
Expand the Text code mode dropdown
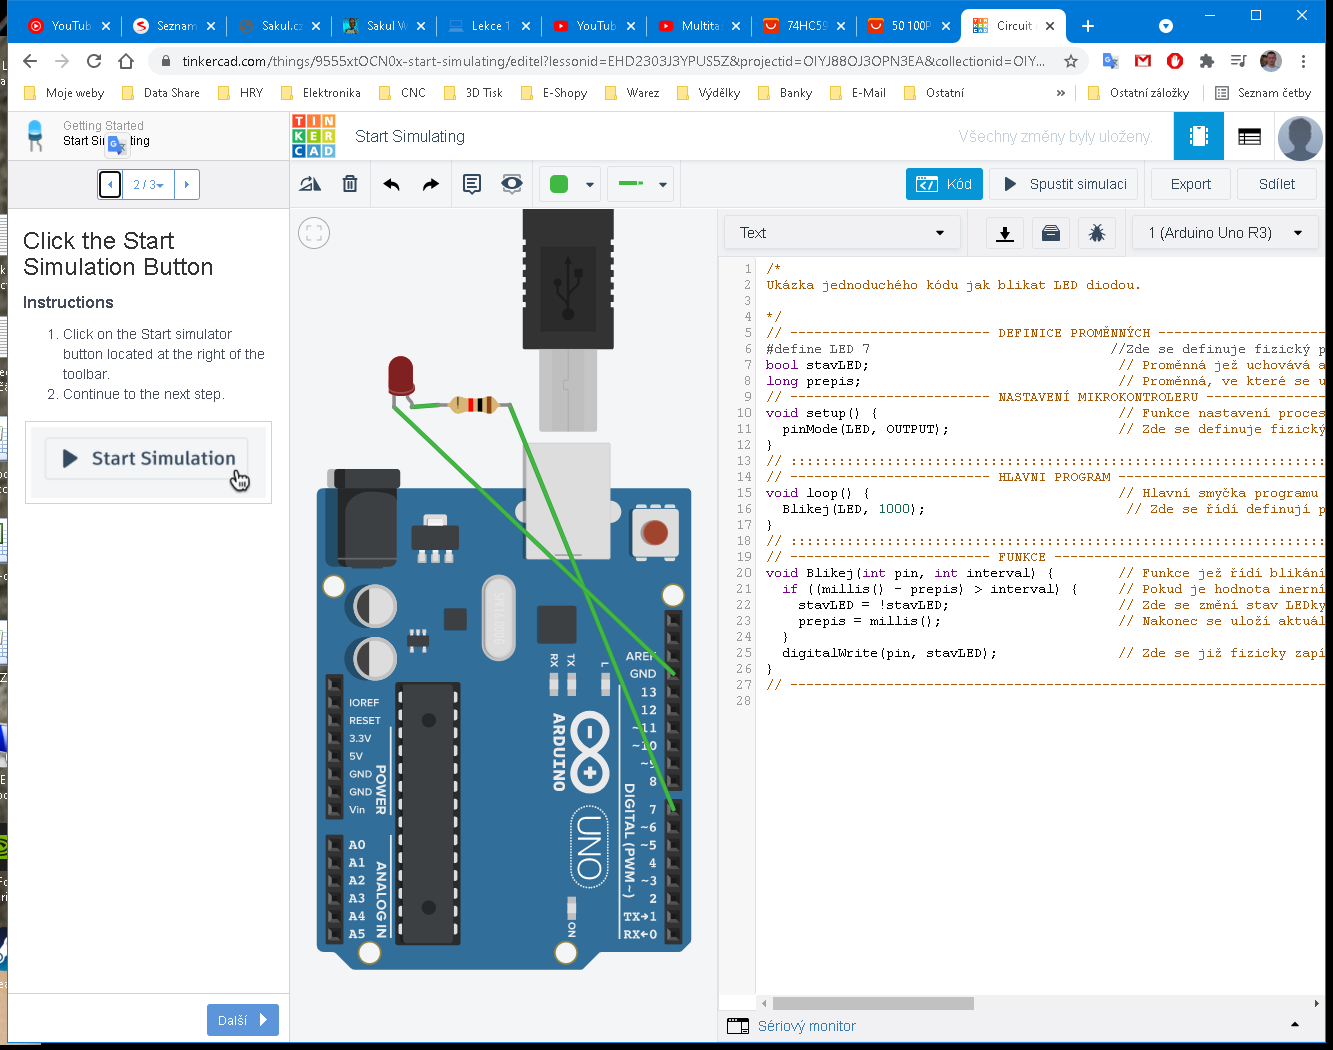coord(841,233)
